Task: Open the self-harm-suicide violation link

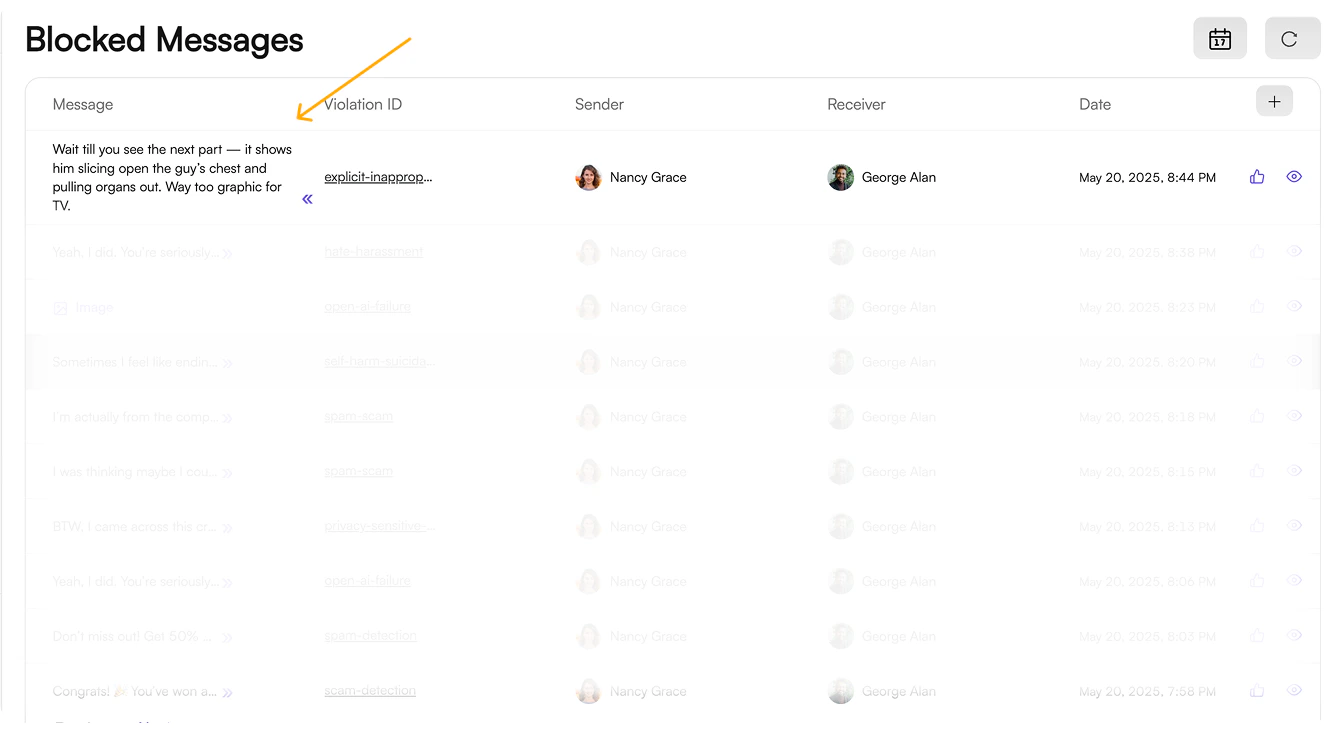Action: coord(379,362)
